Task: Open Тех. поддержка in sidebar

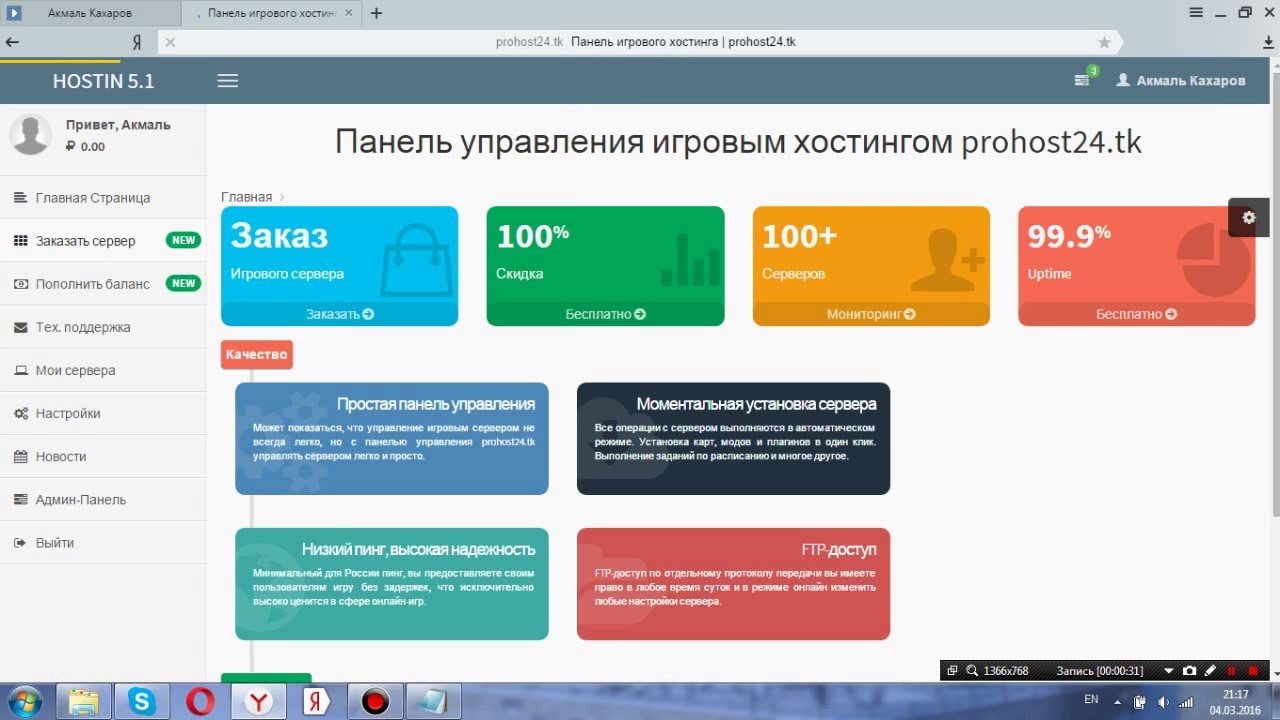Action: 103,327
